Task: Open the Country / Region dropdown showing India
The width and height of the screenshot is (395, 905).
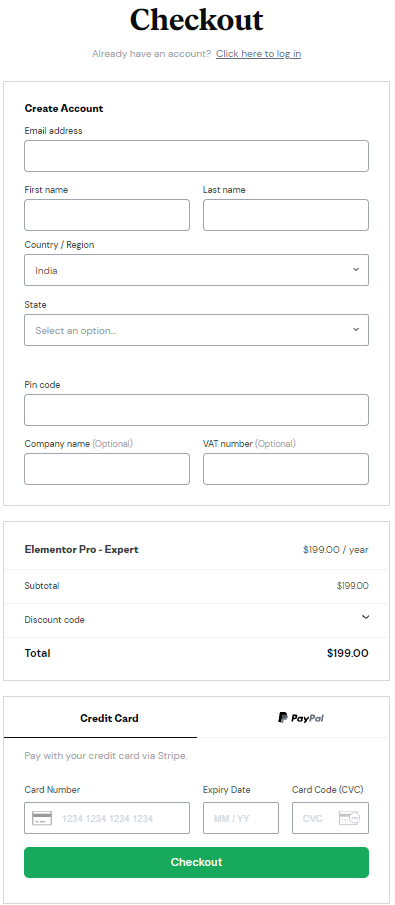Action: tap(196, 270)
